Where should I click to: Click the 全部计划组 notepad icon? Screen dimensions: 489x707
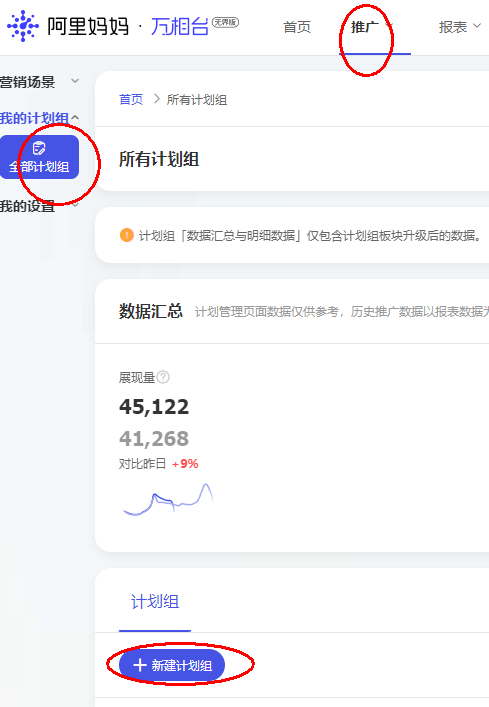click(x=39, y=148)
